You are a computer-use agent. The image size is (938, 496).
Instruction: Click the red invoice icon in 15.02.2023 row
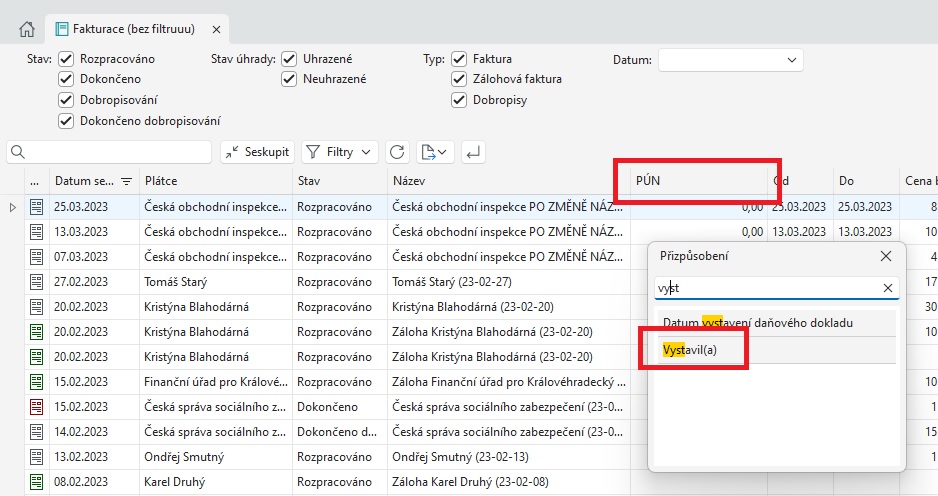click(x=37, y=407)
